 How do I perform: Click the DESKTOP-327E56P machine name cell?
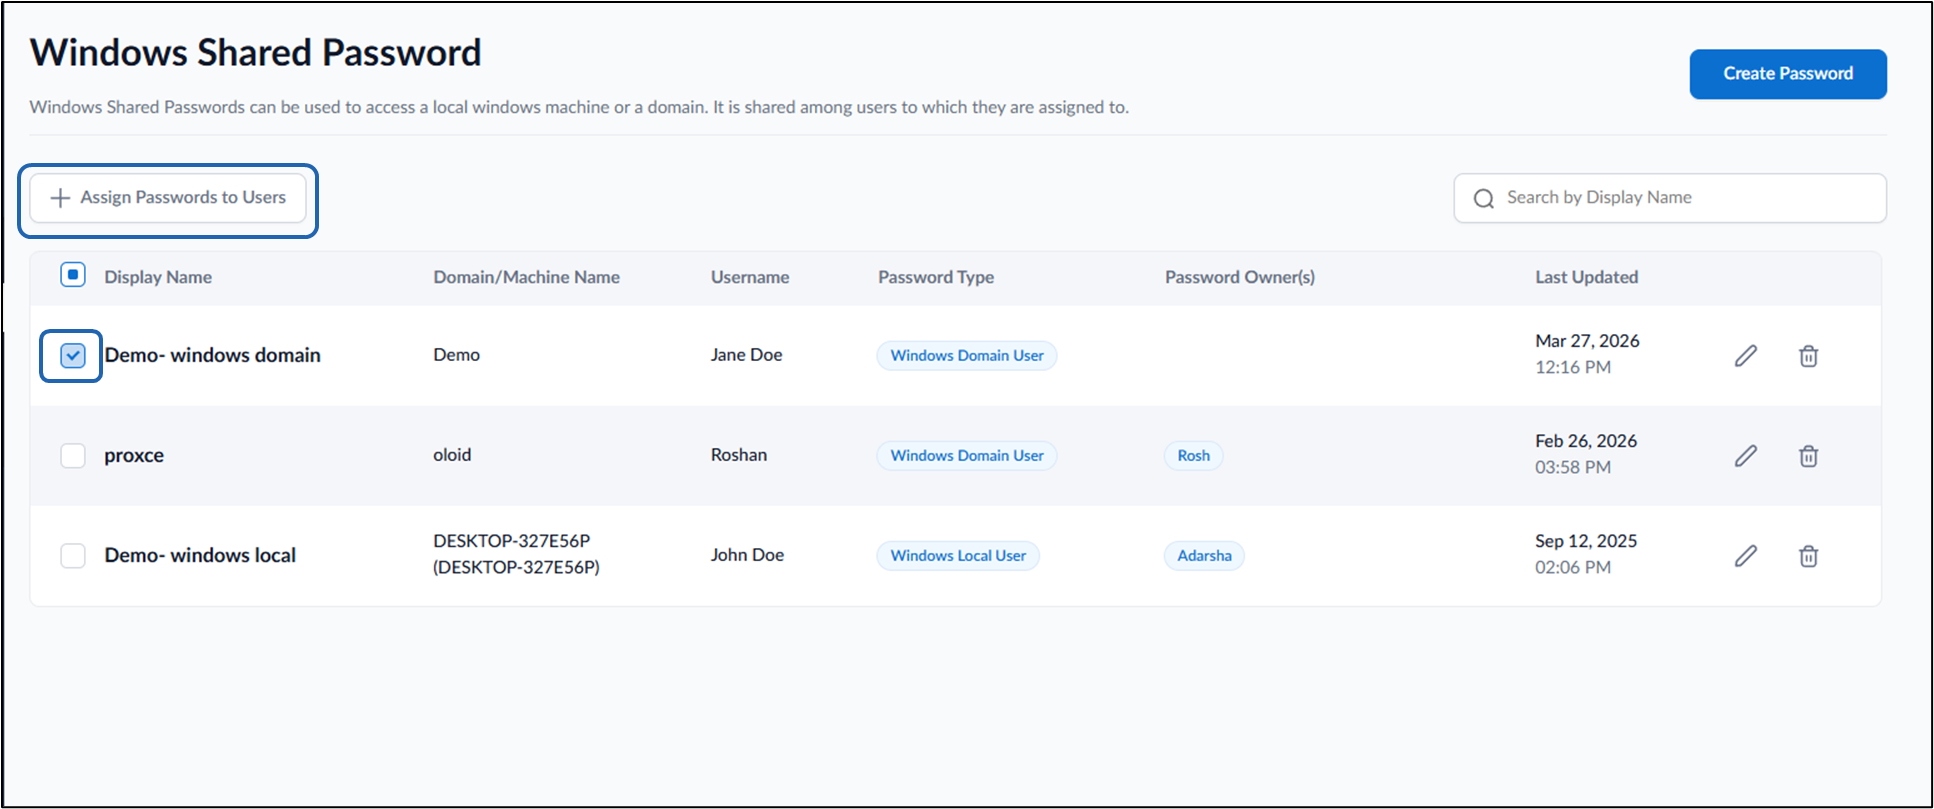[516, 554]
